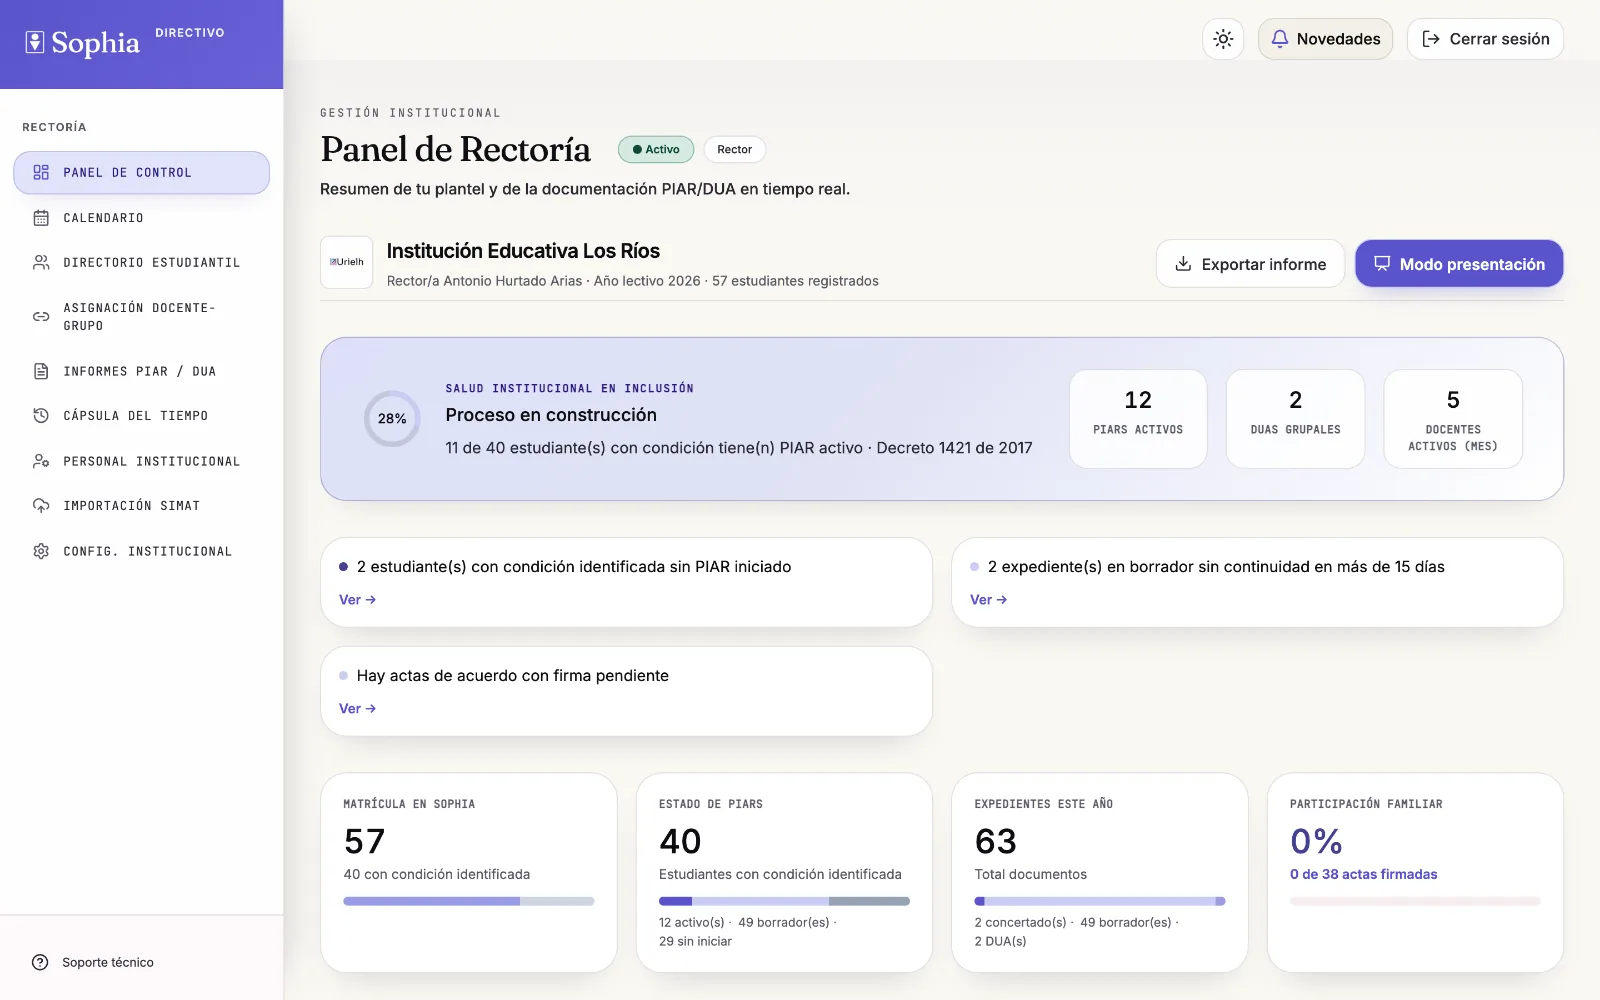This screenshot has height=1000, width=1600.
Task: Open the Panel de Control menu item
Action: [141, 172]
